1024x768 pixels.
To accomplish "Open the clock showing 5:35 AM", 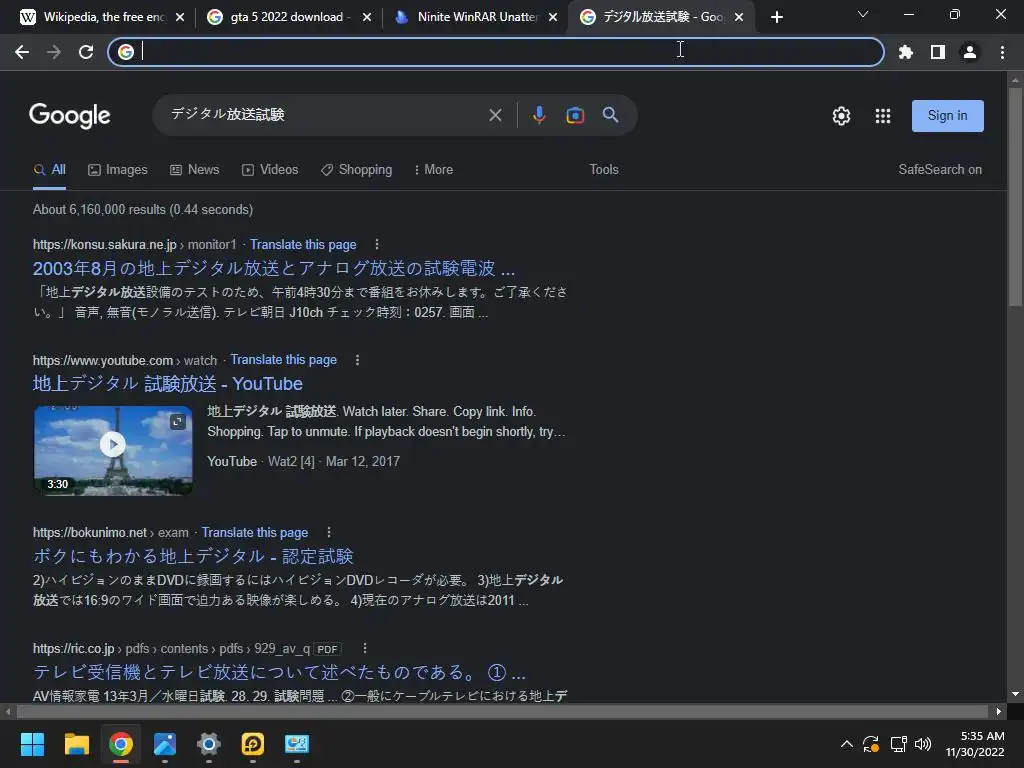I will (x=974, y=744).
